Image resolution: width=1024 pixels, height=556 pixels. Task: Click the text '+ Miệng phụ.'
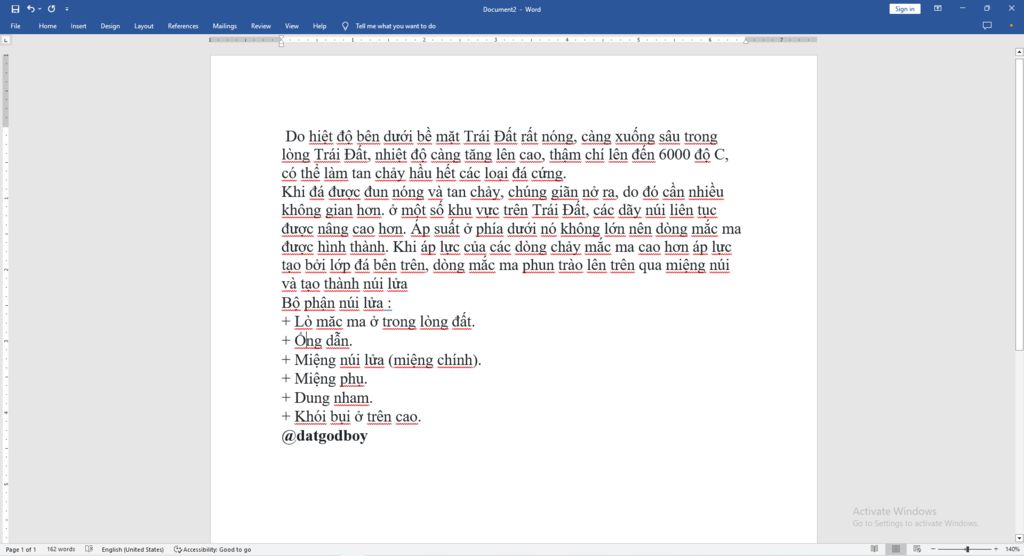pyautogui.click(x=325, y=379)
